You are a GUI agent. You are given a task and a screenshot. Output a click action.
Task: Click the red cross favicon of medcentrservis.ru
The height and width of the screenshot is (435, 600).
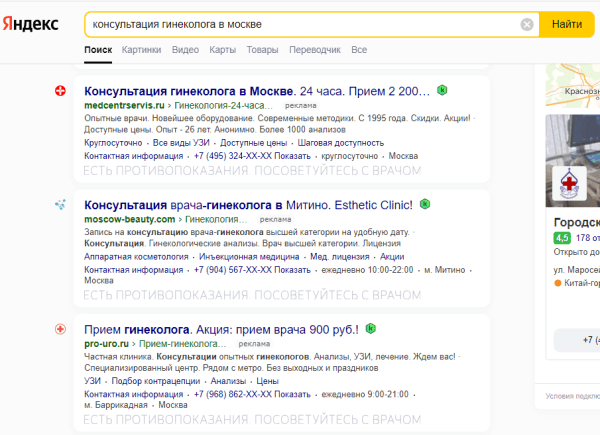coord(60,91)
